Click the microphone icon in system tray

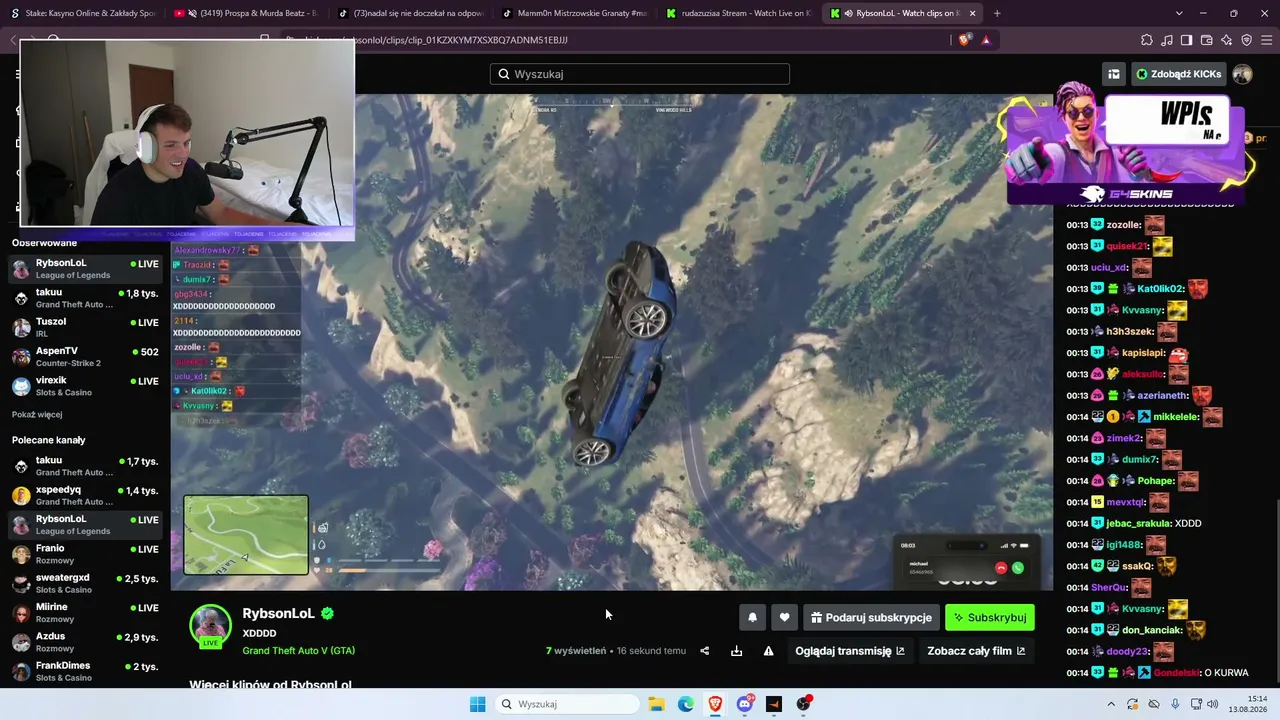pos(1175,704)
